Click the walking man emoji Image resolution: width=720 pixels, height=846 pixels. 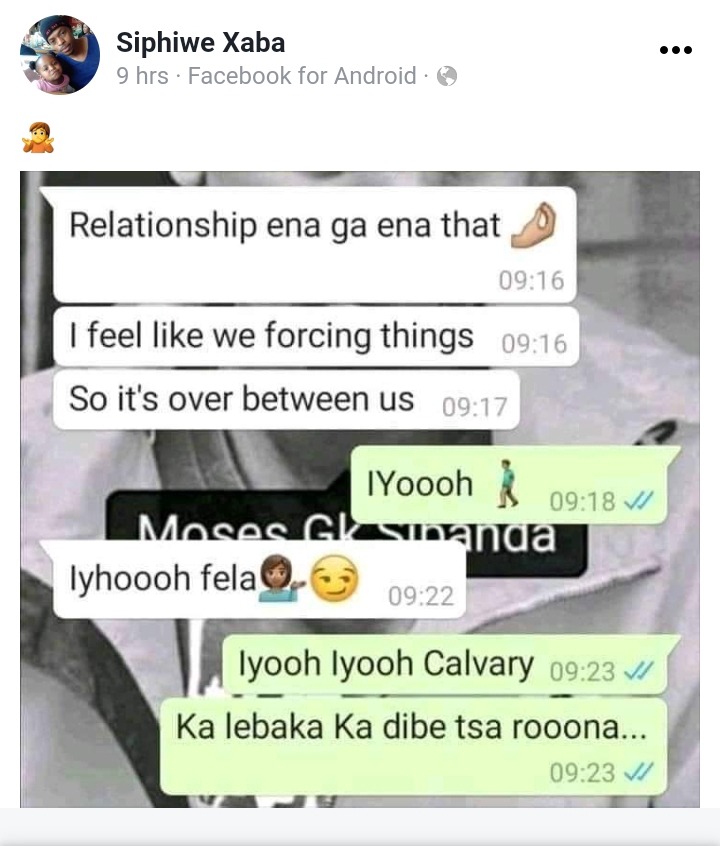pyautogui.click(x=507, y=483)
